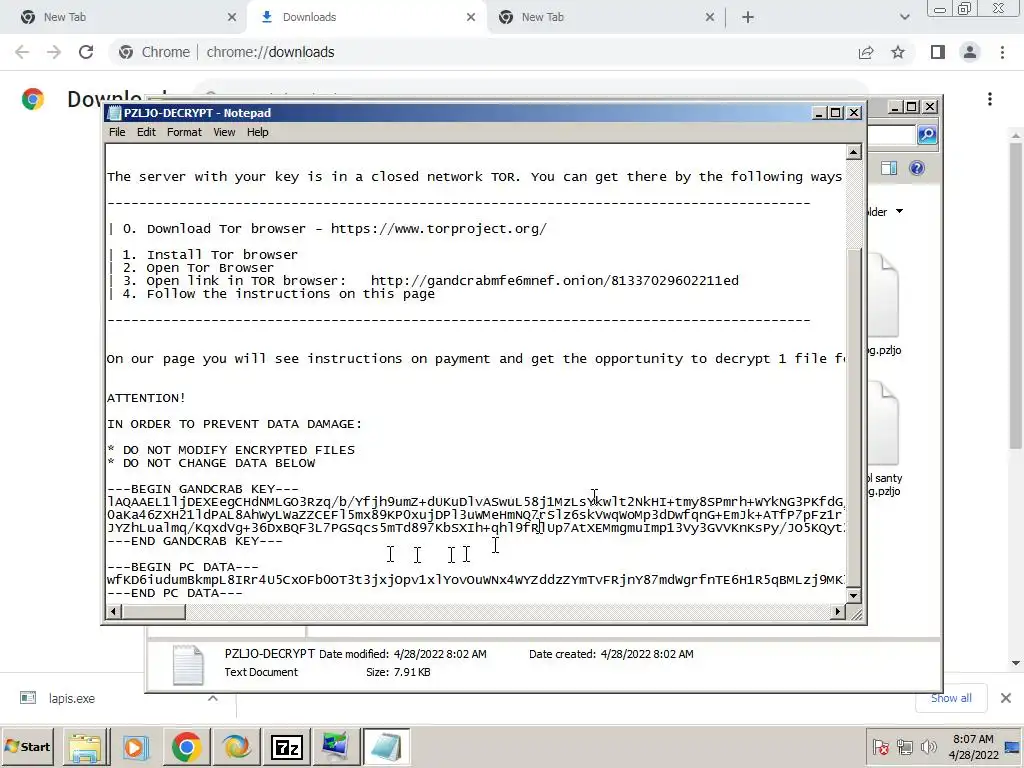Toggle Chrome side panel icon
1024x768 pixels.
(x=938, y=52)
